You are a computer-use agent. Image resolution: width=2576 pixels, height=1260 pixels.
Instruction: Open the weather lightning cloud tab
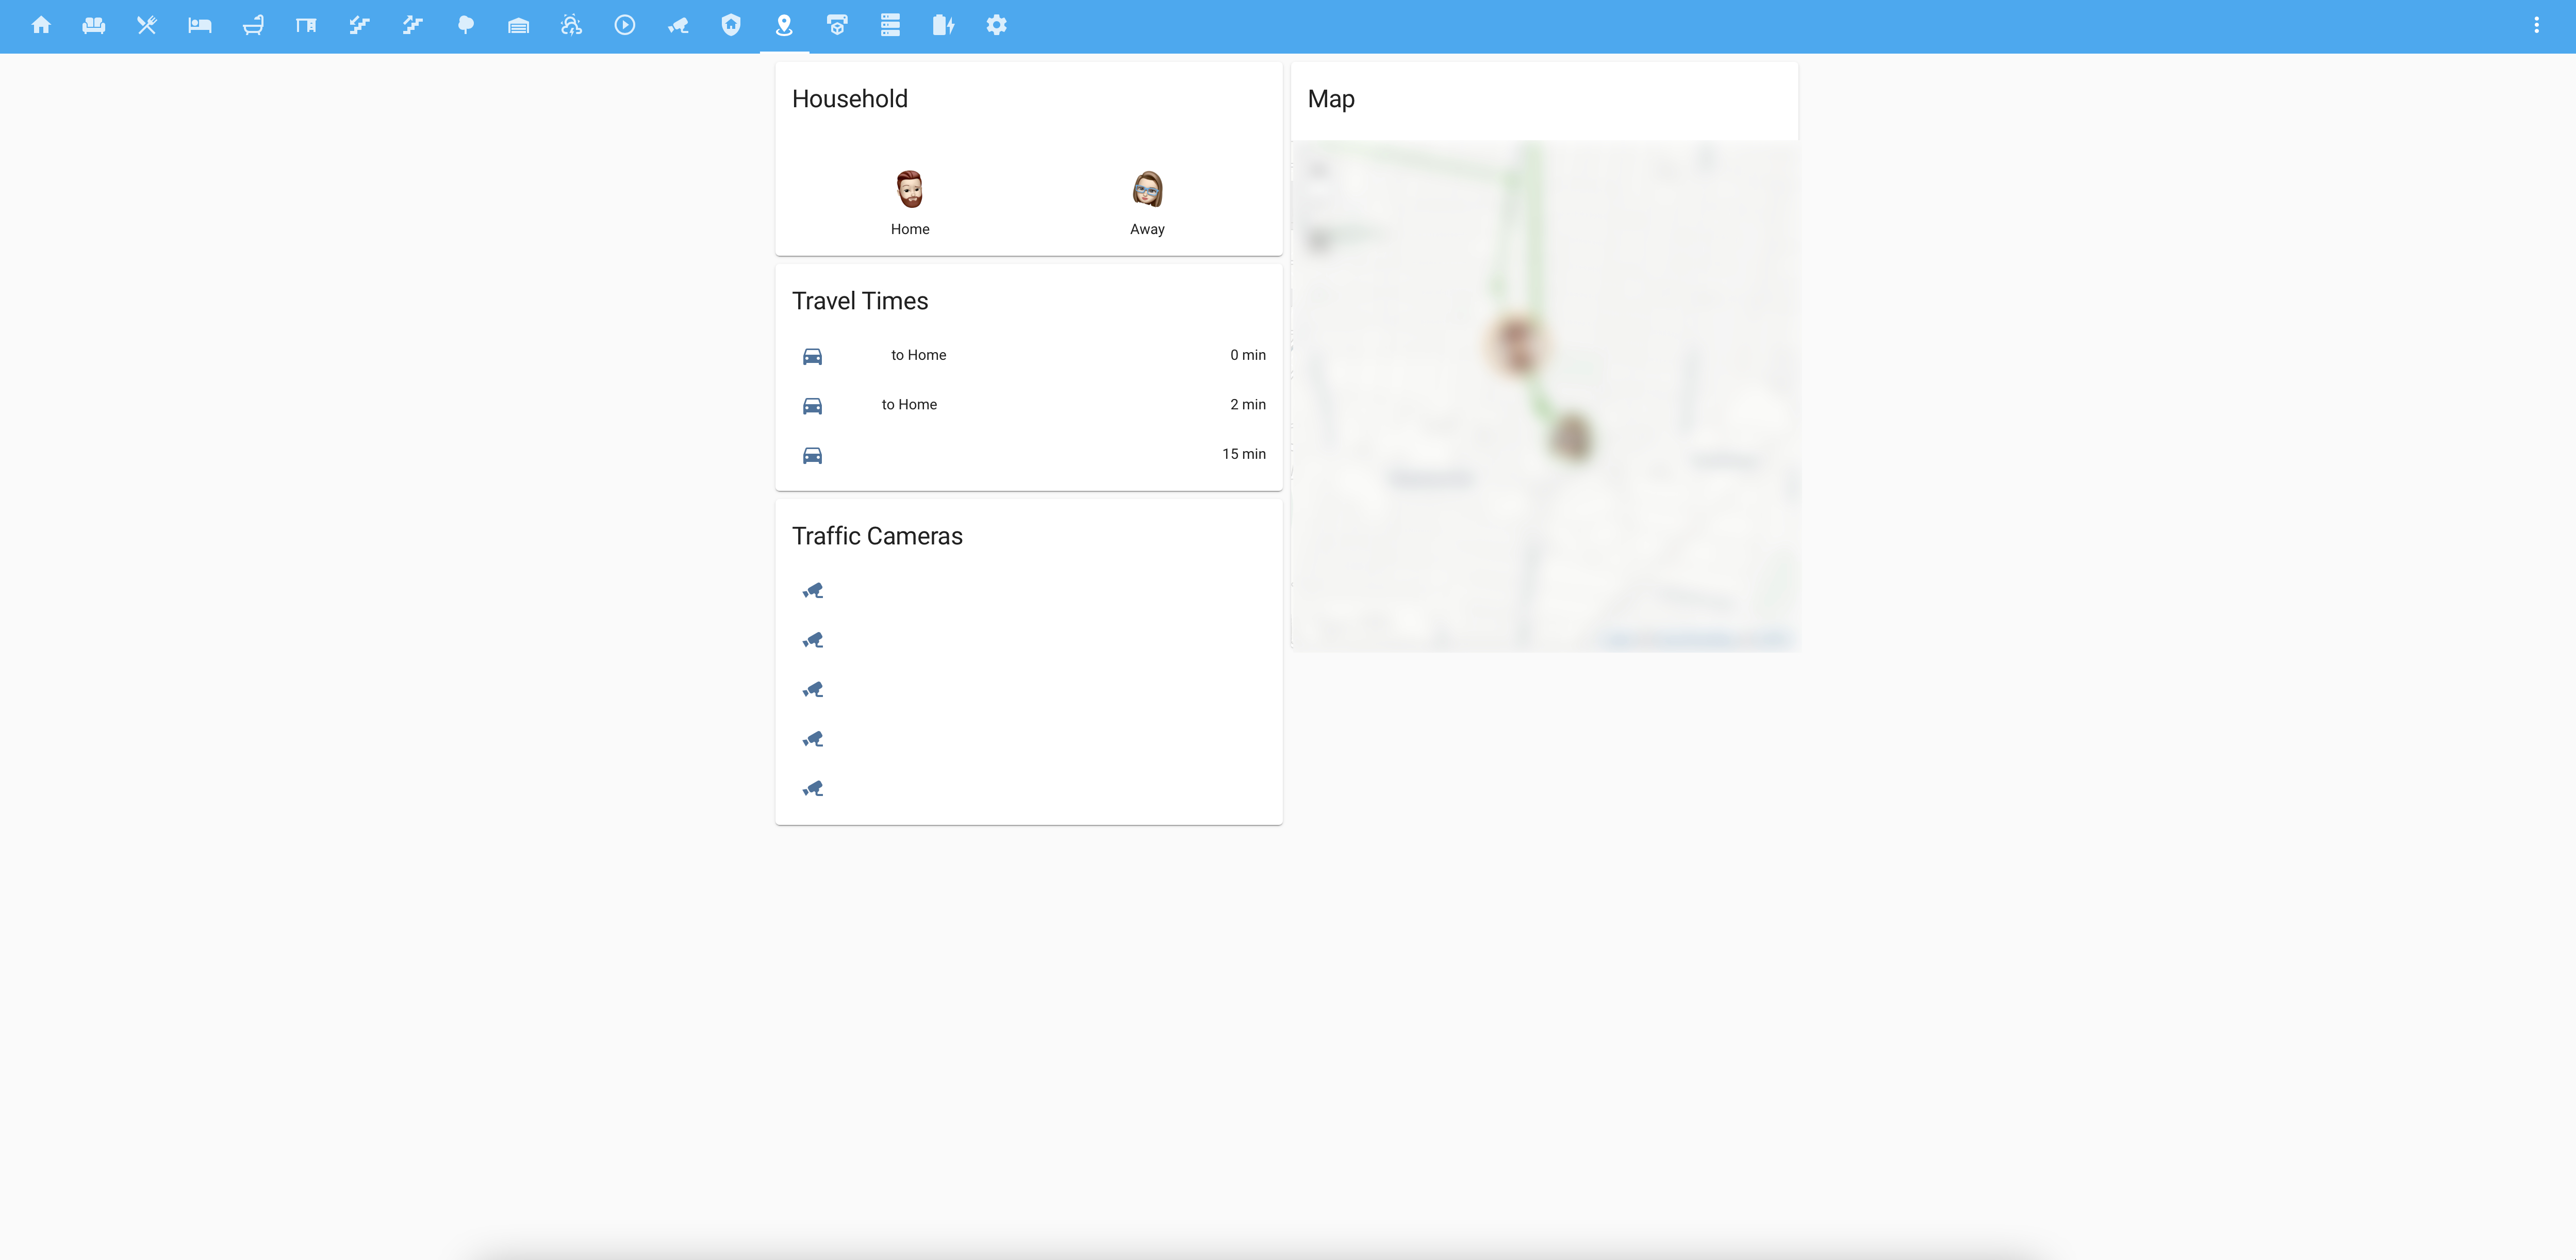(571, 25)
